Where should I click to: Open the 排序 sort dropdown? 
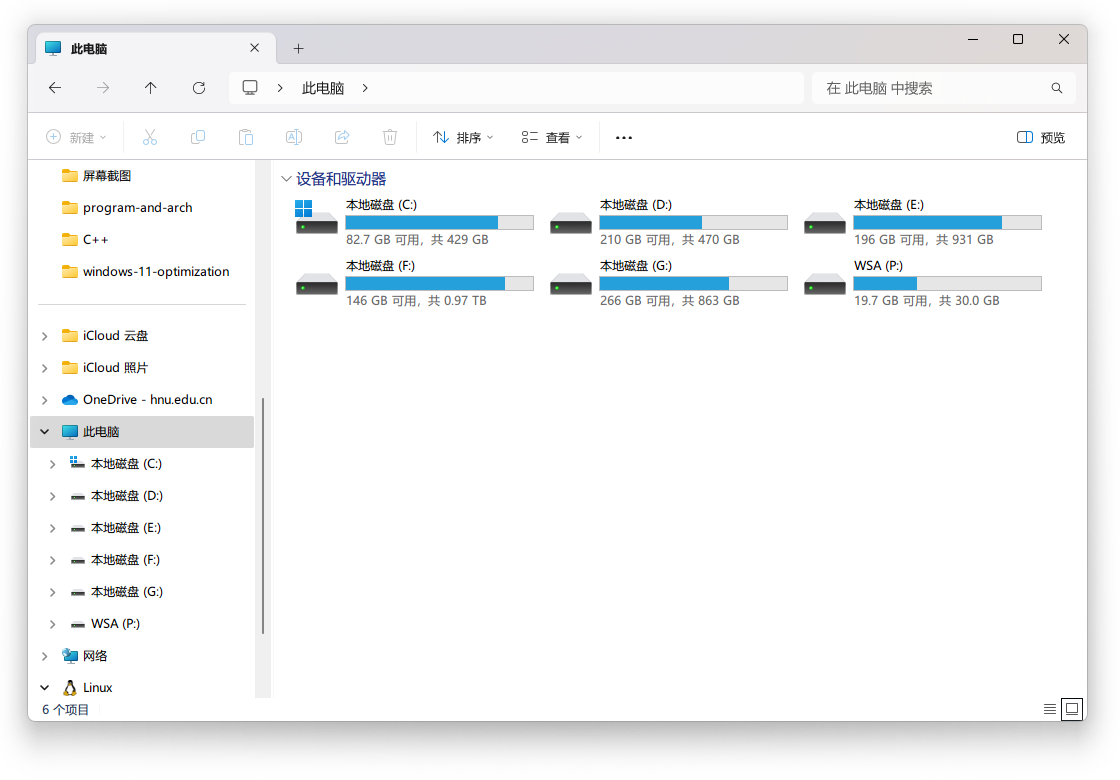462,137
